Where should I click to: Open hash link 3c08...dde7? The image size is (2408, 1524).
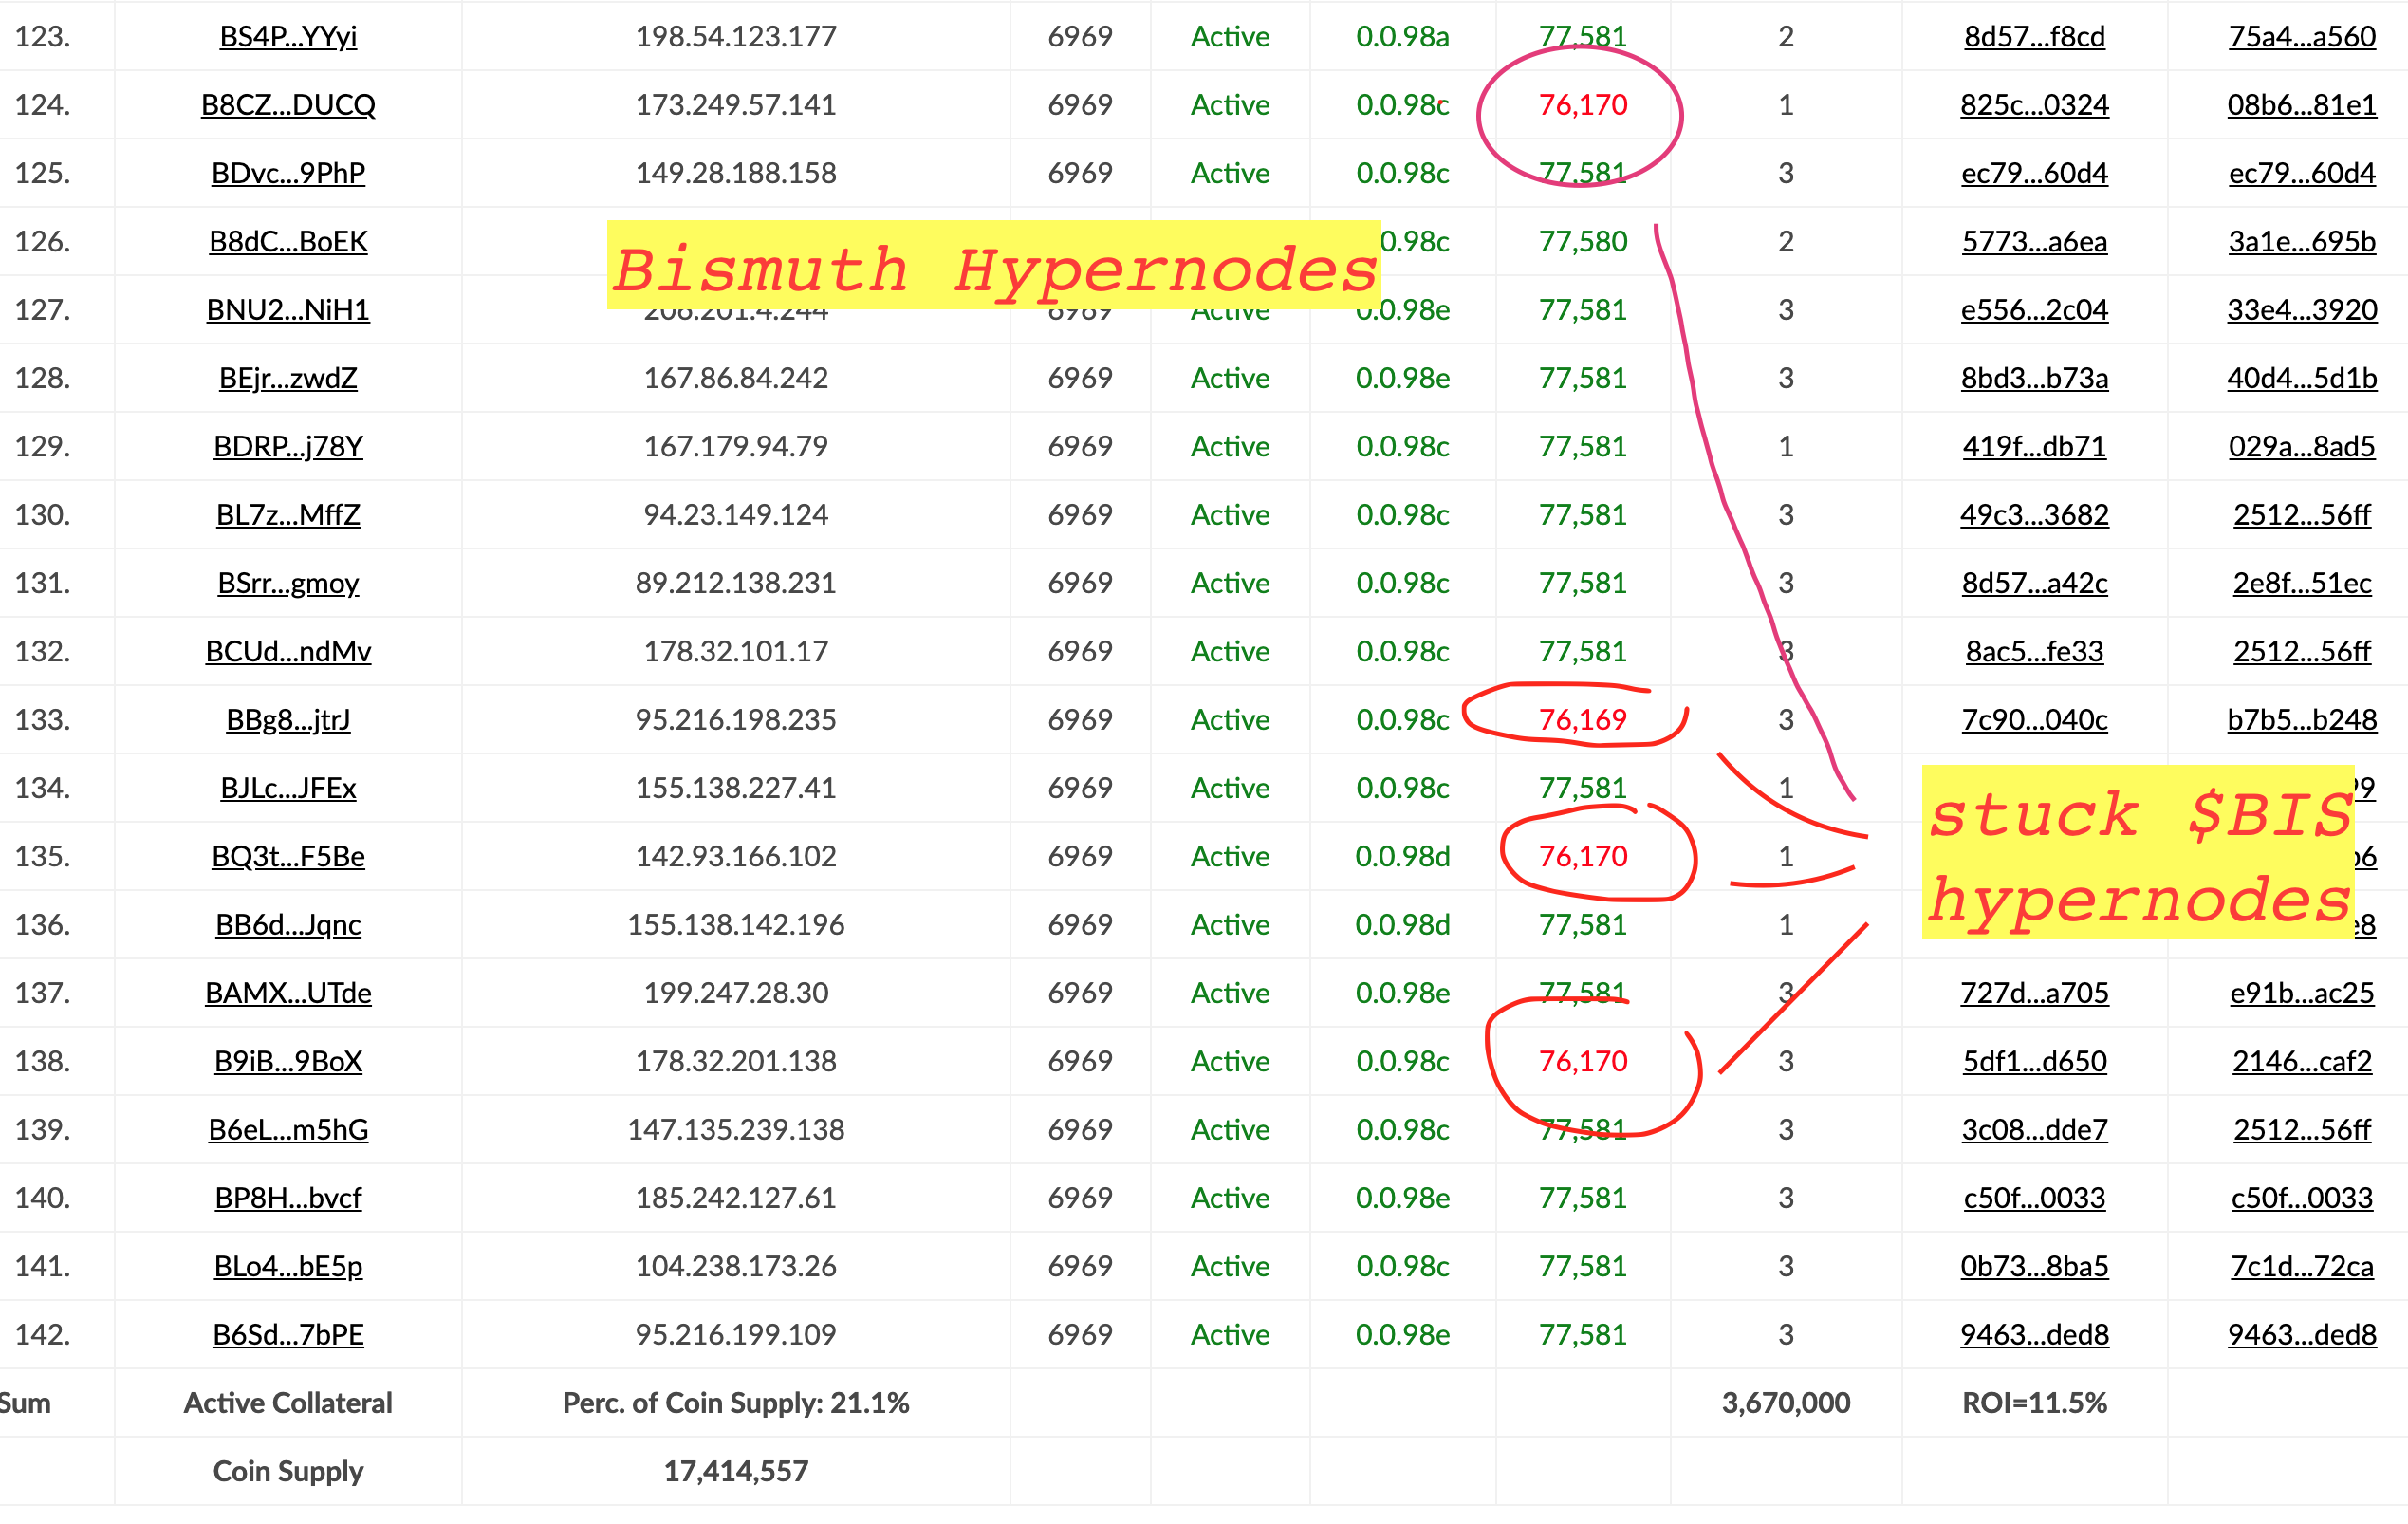(2034, 1130)
